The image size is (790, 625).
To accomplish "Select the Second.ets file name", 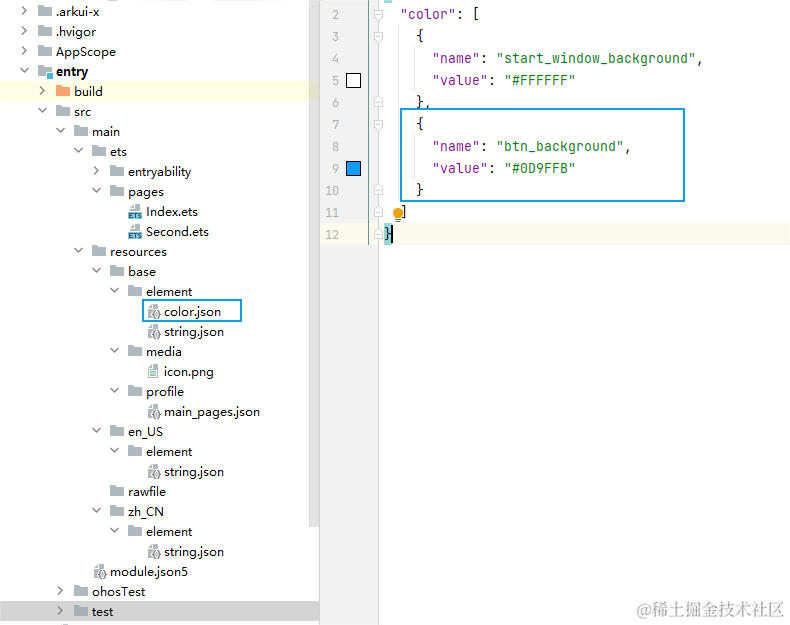I will tap(177, 232).
